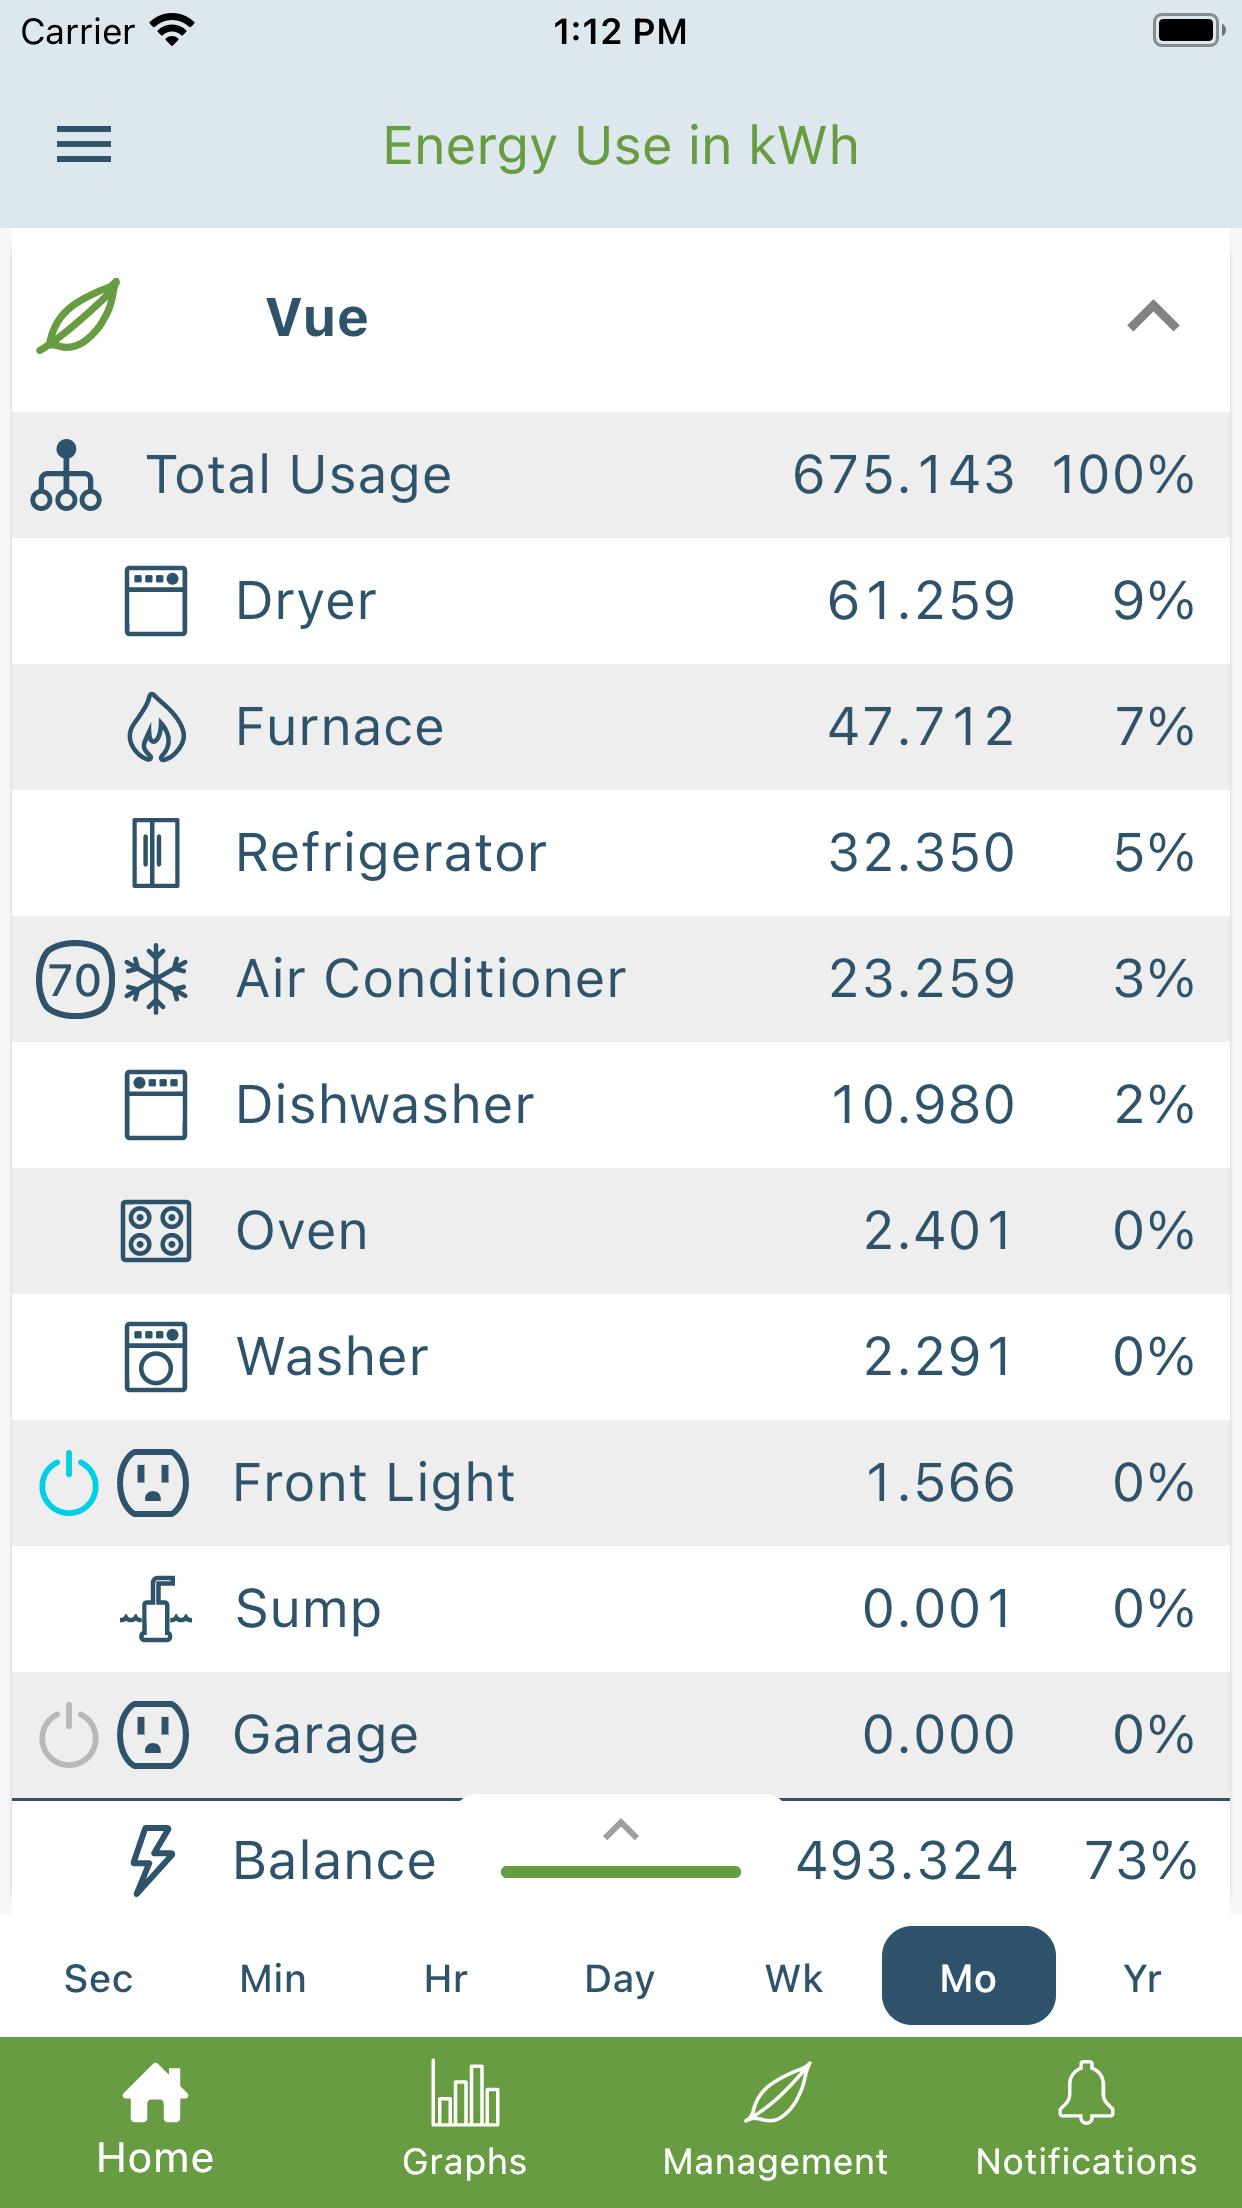Tap the Balance lightning bolt icon
This screenshot has height=2208, width=1242.
point(153,1861)
